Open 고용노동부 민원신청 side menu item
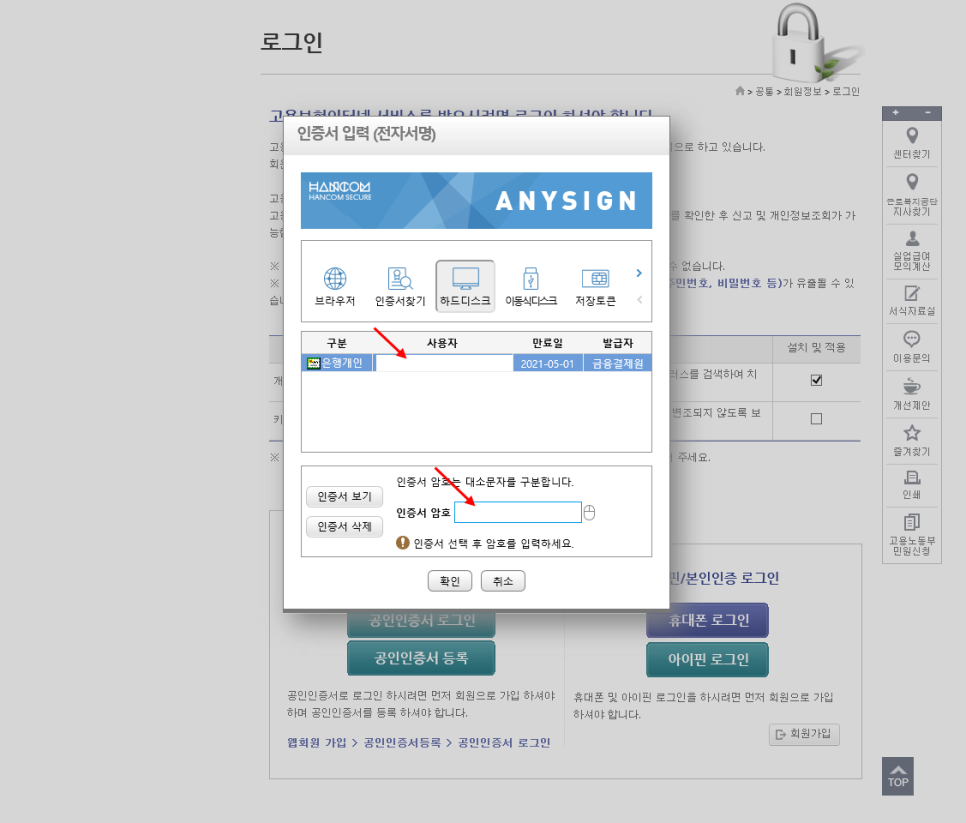966x823 pixels. (912, 534)
